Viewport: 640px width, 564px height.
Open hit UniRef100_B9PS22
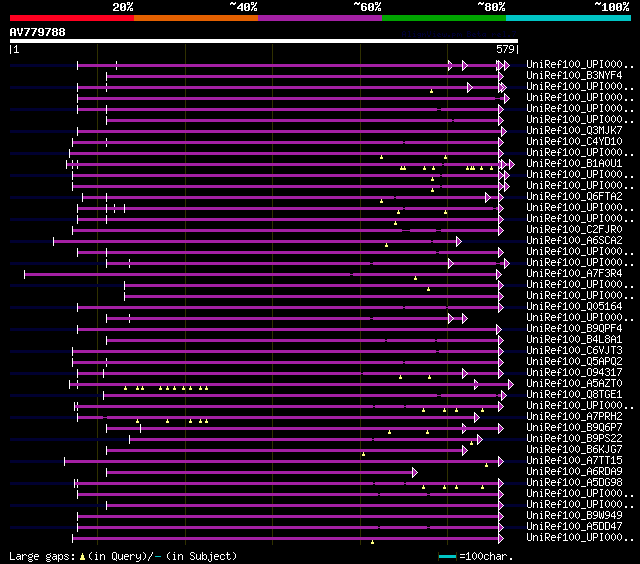click(x=574, y=439)
